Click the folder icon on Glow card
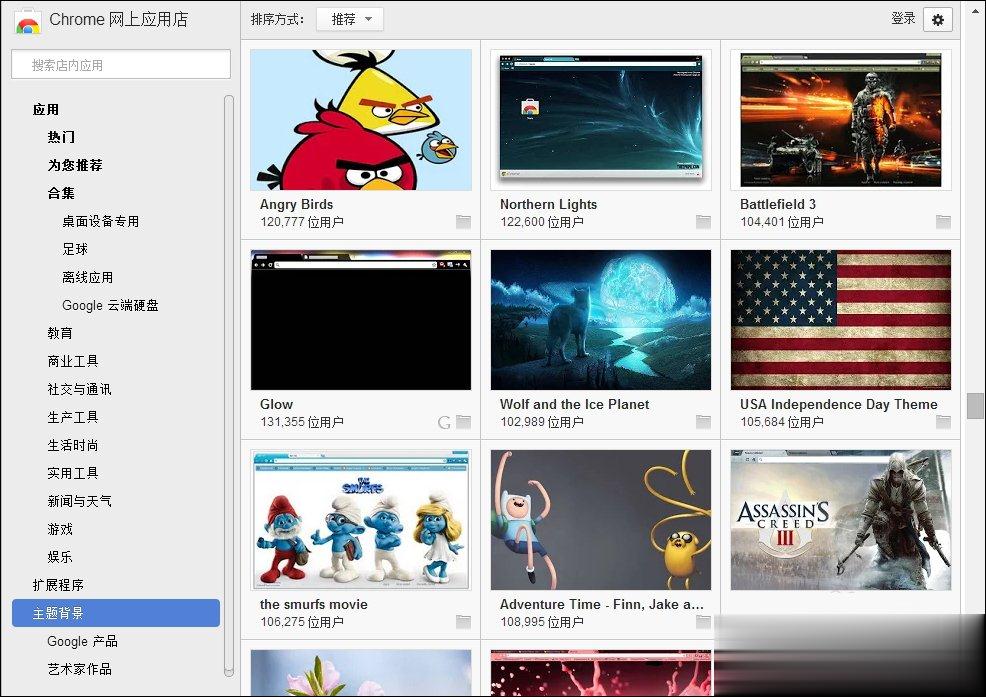The height and width of the screenshot is (697, 986). click(x=463, y=421)
